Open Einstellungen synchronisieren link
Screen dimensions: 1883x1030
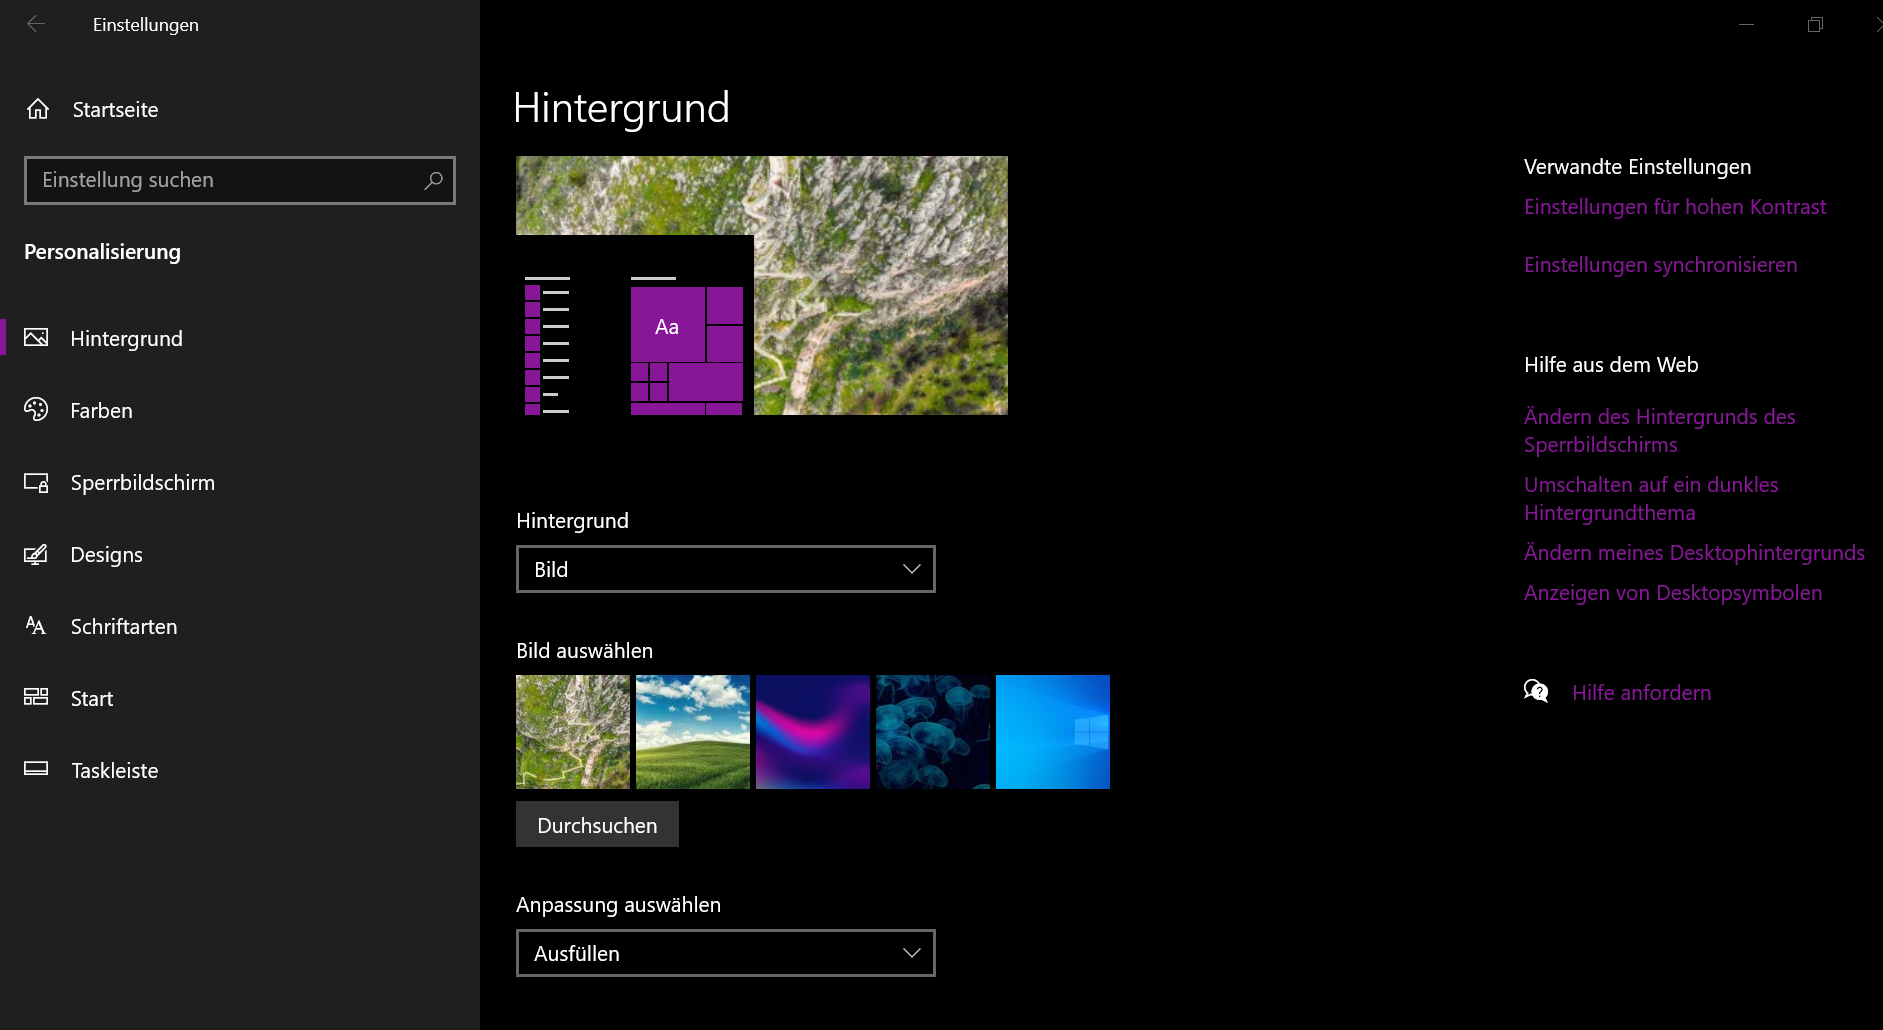(x=1661, y=265)
